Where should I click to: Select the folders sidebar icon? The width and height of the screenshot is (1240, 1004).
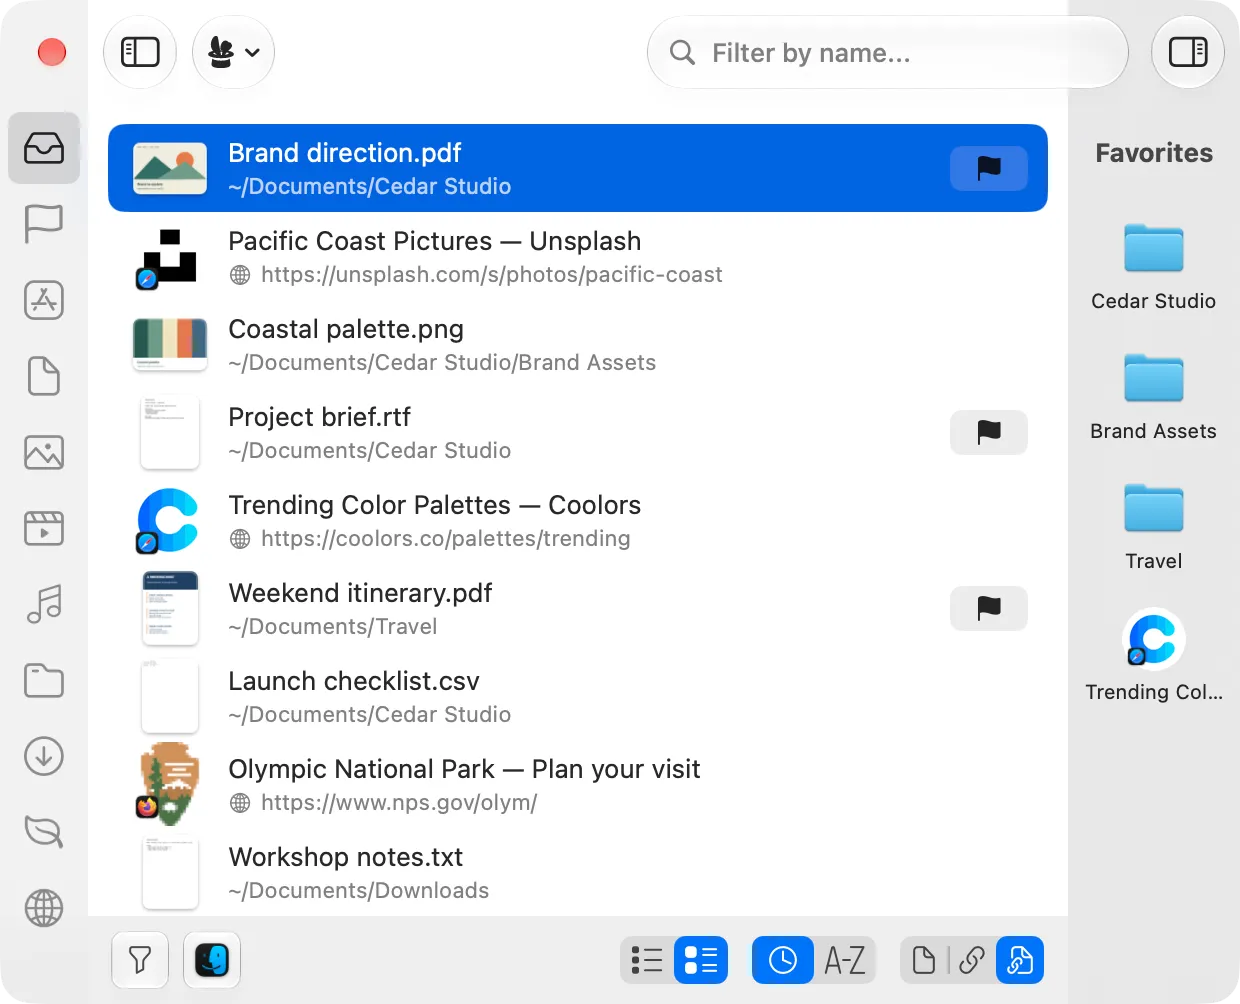pyautogui.click(x=44, y=680)
